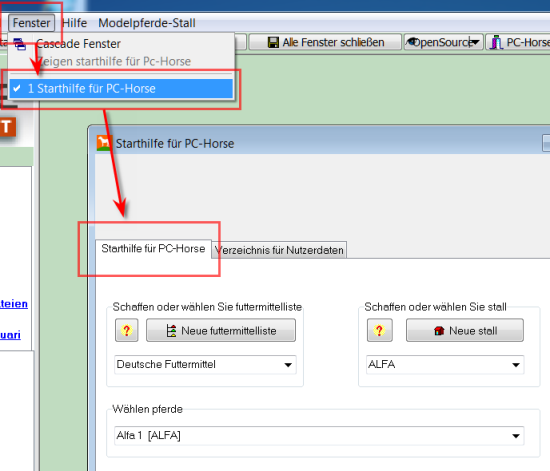
Task: Click the floppy disk save icon
Action: [x=273, y=42]
